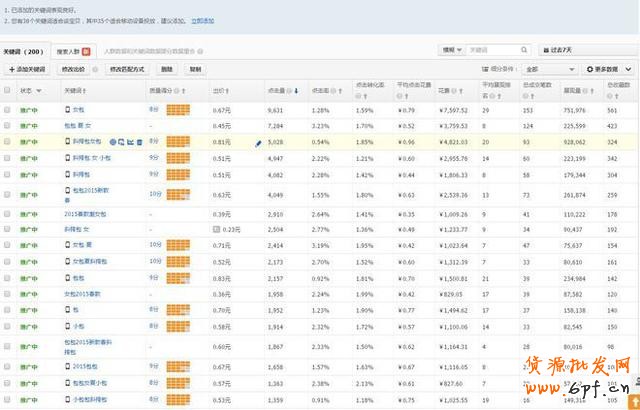Image resolution: width=640 pixels, height=410 pixels.
Task: Switch to the 关键词 (200) tab
Action: click(24, 50)
